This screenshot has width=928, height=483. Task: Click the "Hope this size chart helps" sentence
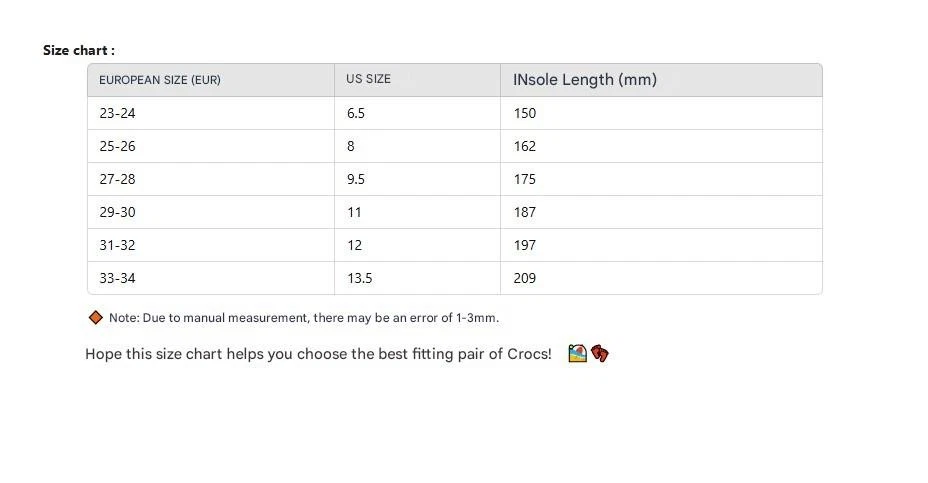tap(318, 354)
